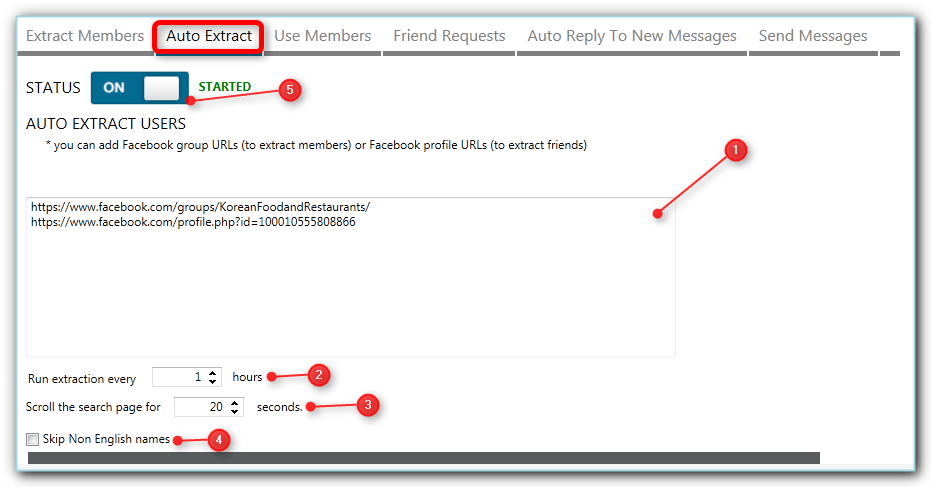The width and height of the screenshot is (931, 487).
Task: Click the note about adding Facebook group URLs
Action: click(316, 145)
